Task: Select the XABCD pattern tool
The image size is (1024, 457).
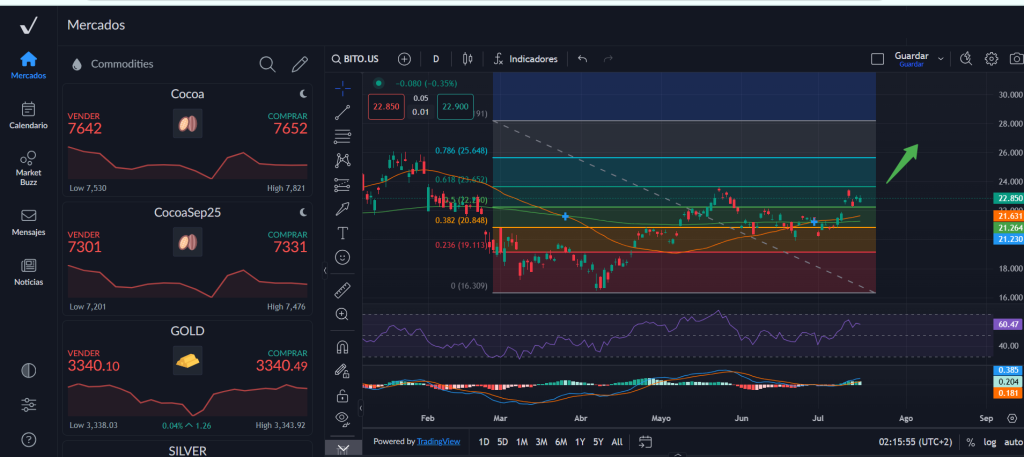Action: (342, 160)
